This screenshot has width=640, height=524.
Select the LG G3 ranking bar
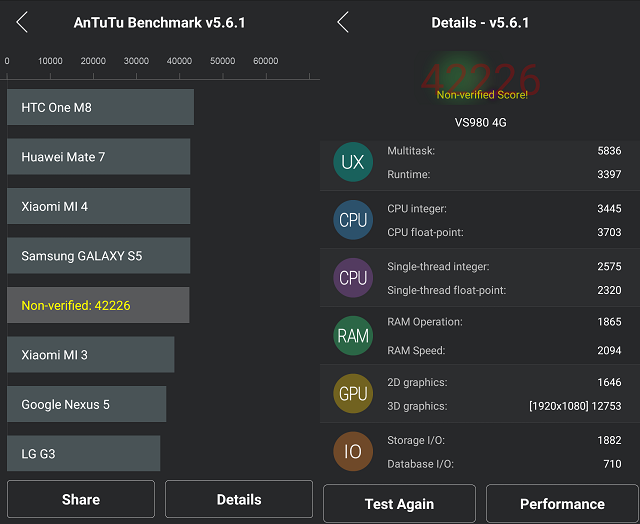tap(83, 453)
